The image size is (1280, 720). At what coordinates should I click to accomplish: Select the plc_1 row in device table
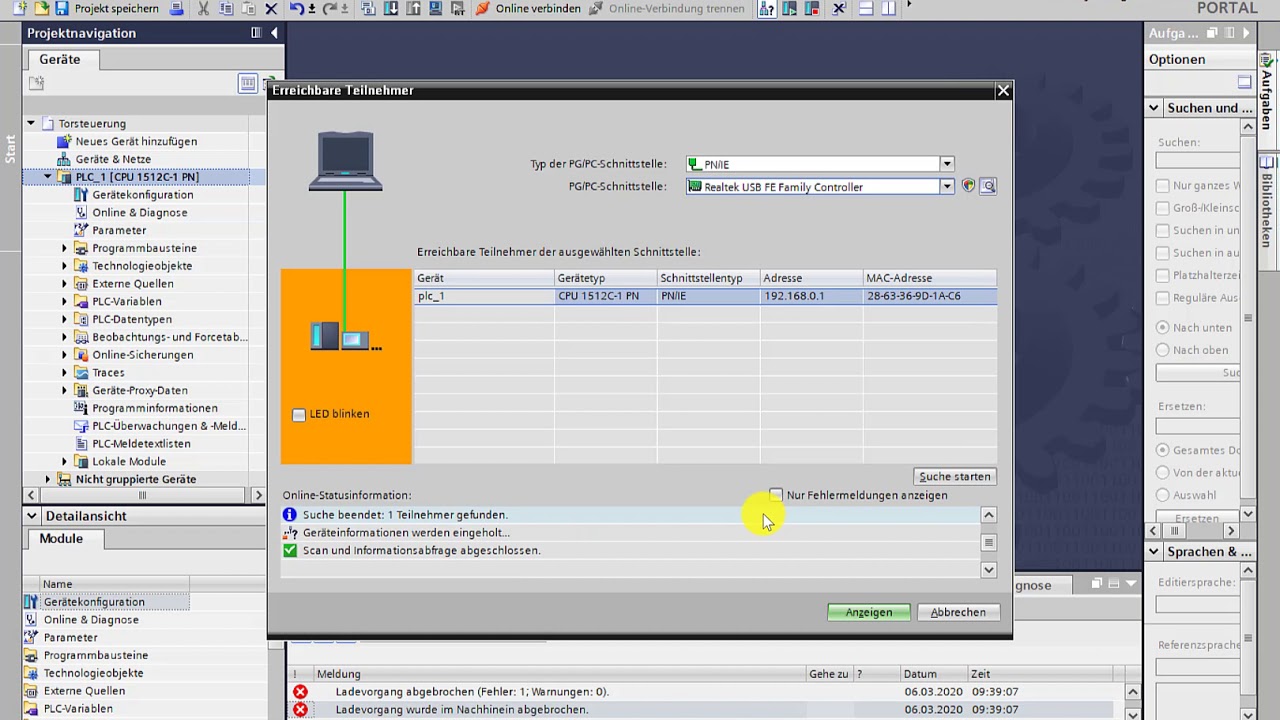click(x=706, y=296)
